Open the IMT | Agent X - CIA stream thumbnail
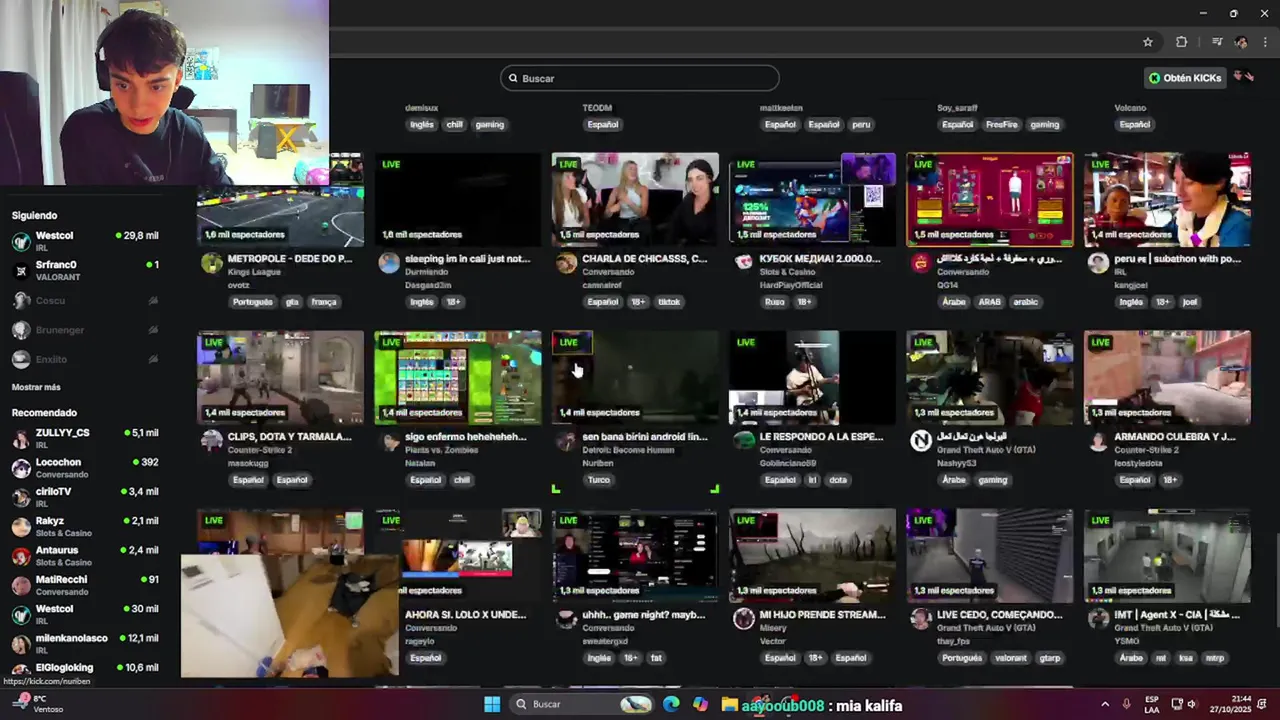The image size is (1280, 720). (x=1167, y=556)
